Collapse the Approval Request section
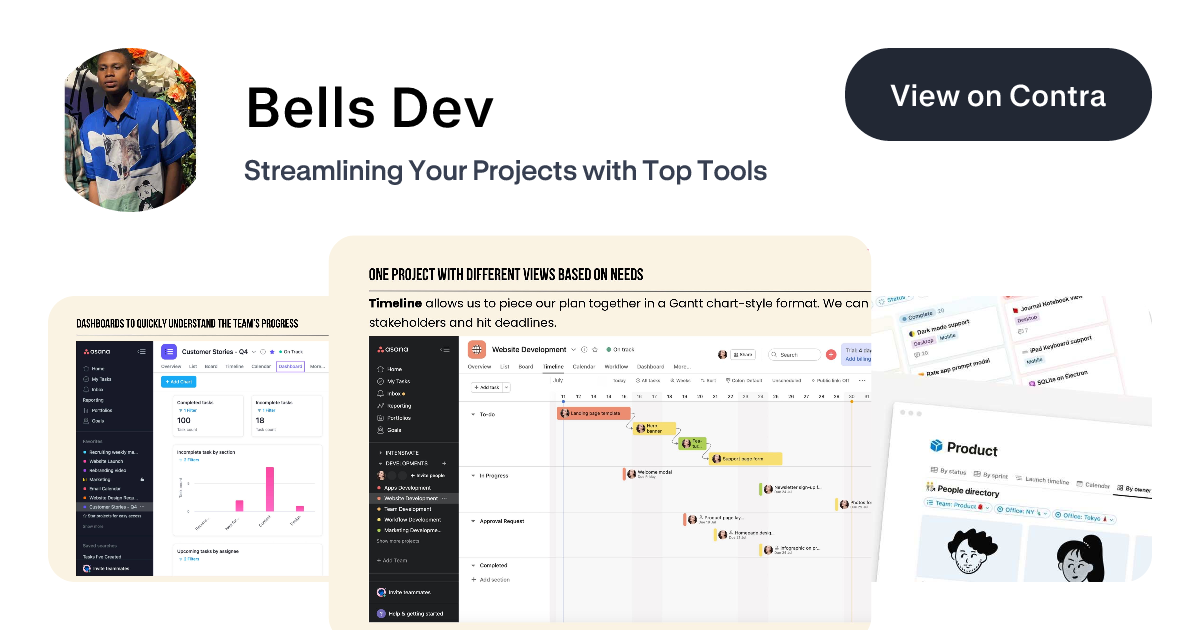The image size is (1200, 630). [x=474, y=520]
